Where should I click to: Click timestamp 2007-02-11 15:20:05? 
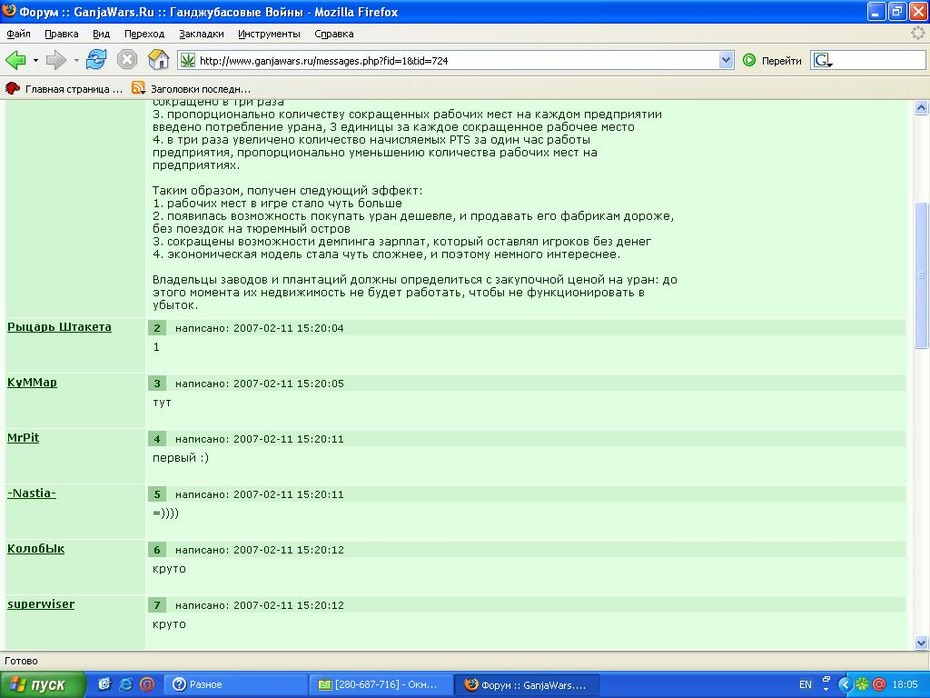[x=288, y=383]
